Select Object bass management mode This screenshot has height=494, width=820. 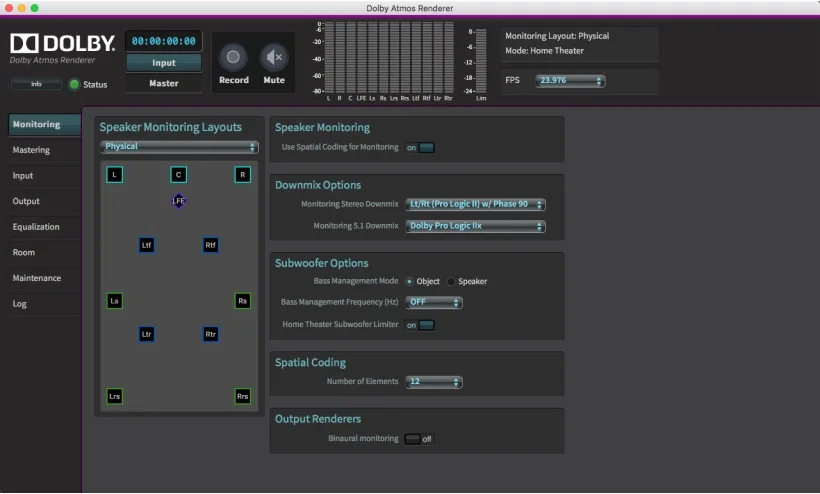coord(409,281)
